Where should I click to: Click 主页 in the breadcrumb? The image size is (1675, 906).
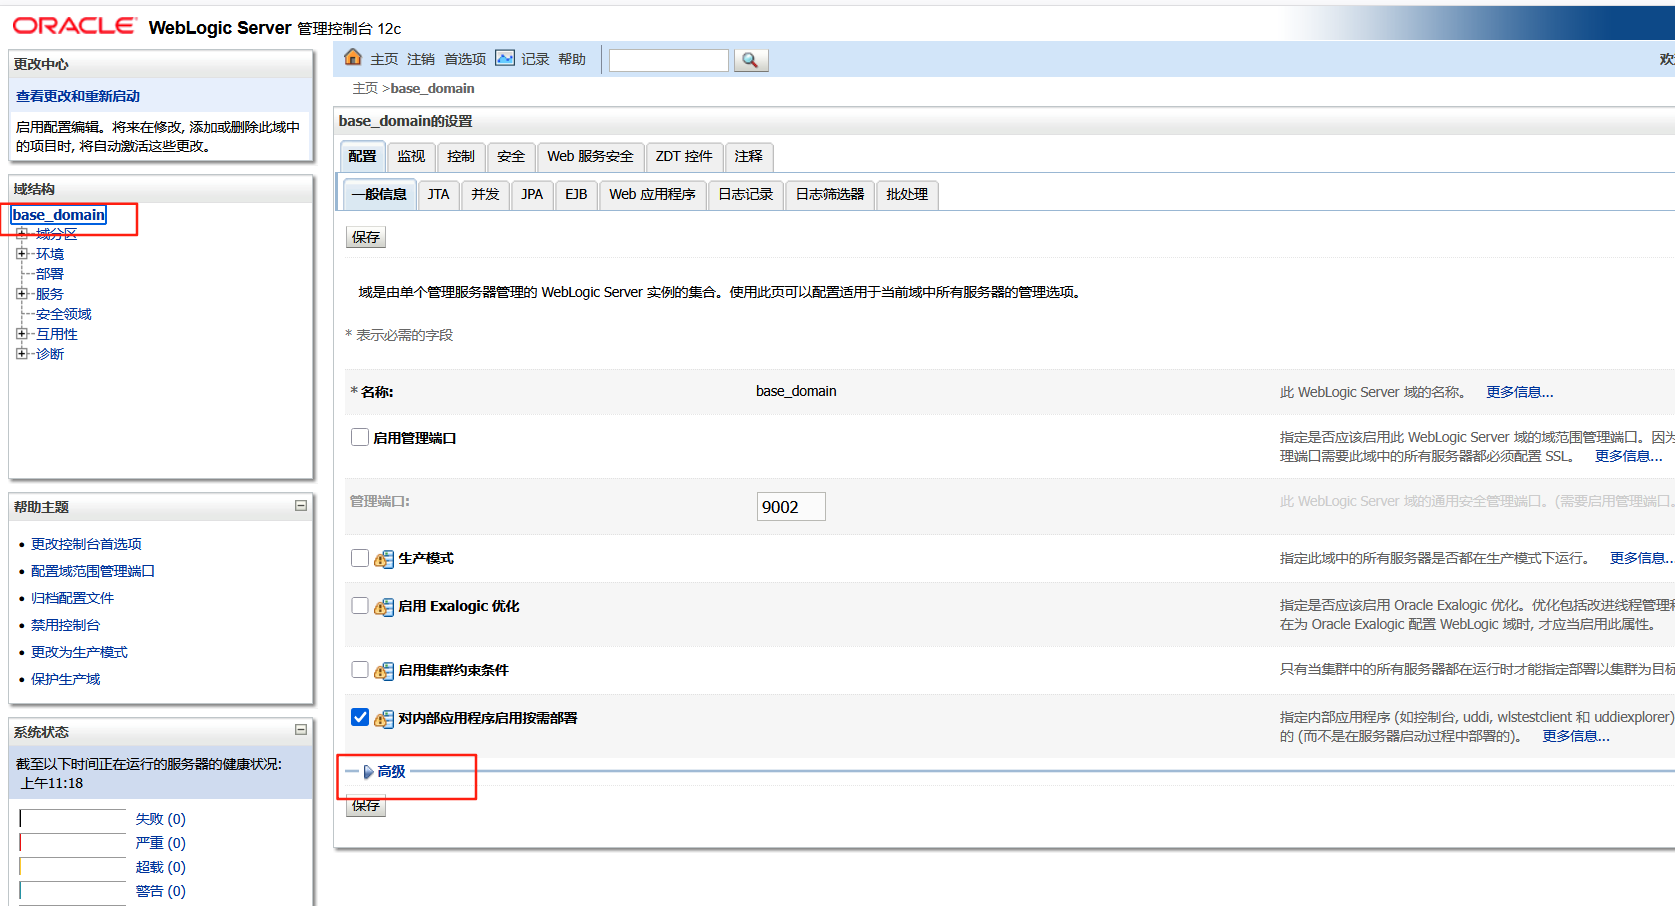[366, 88]
